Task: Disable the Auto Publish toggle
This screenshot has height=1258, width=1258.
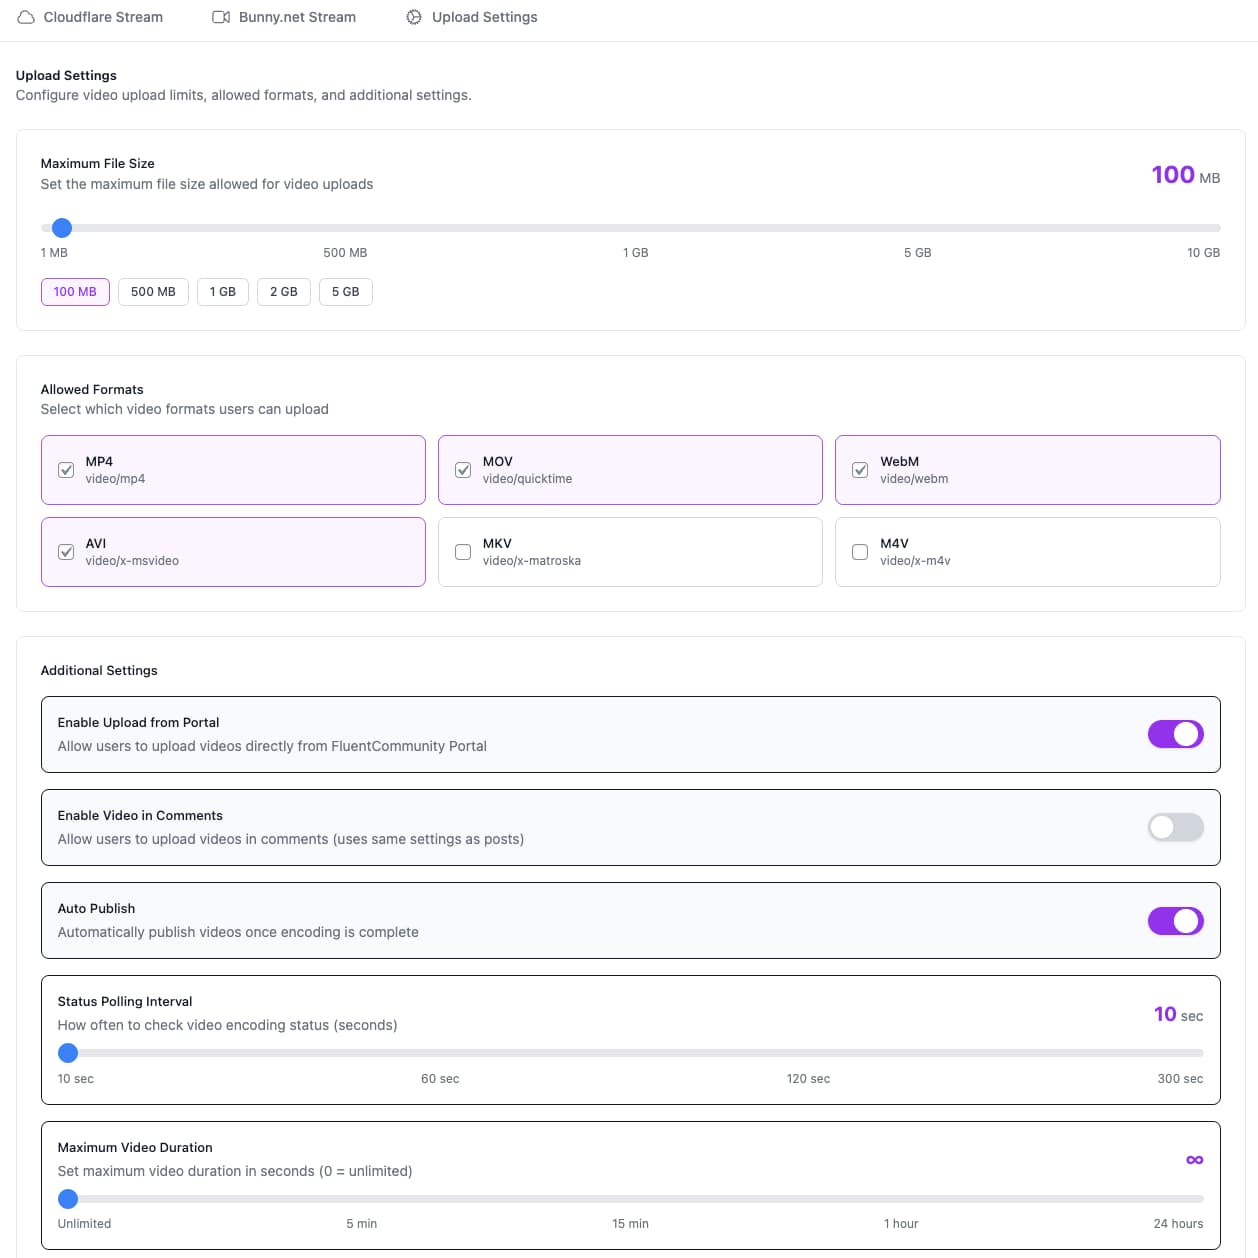Action: point(1175,920)
